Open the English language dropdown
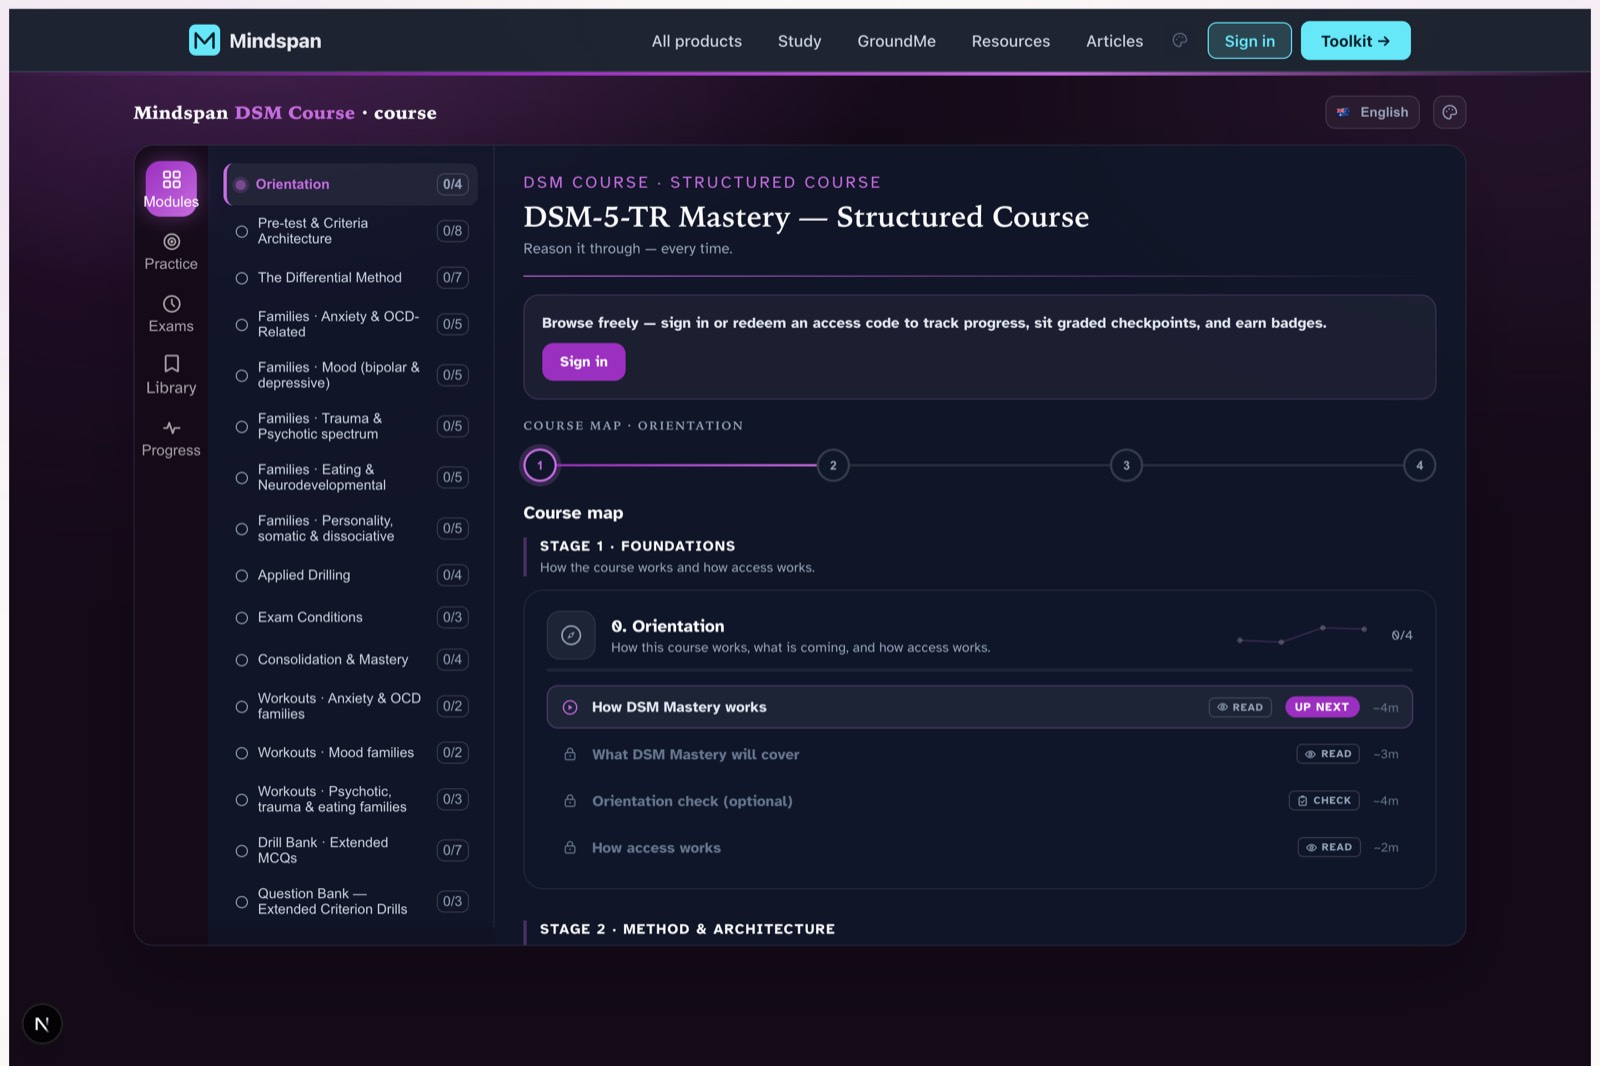This screenshot has width=1600, height=1066. pos(1372,112)
